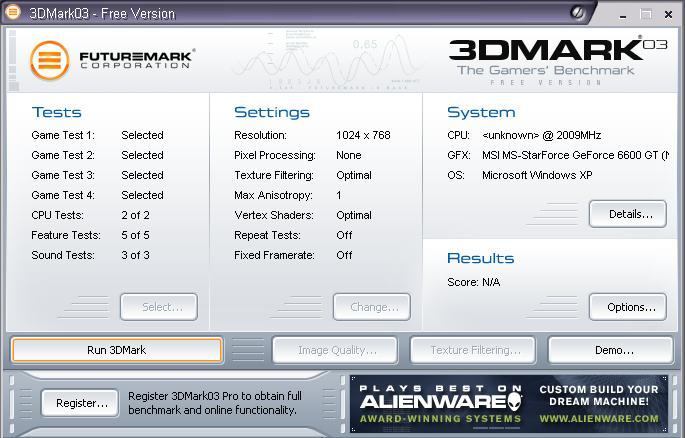The image size is (685, 438).
Task: Click the Max Anisotropy value '1'
Action: 339,195
